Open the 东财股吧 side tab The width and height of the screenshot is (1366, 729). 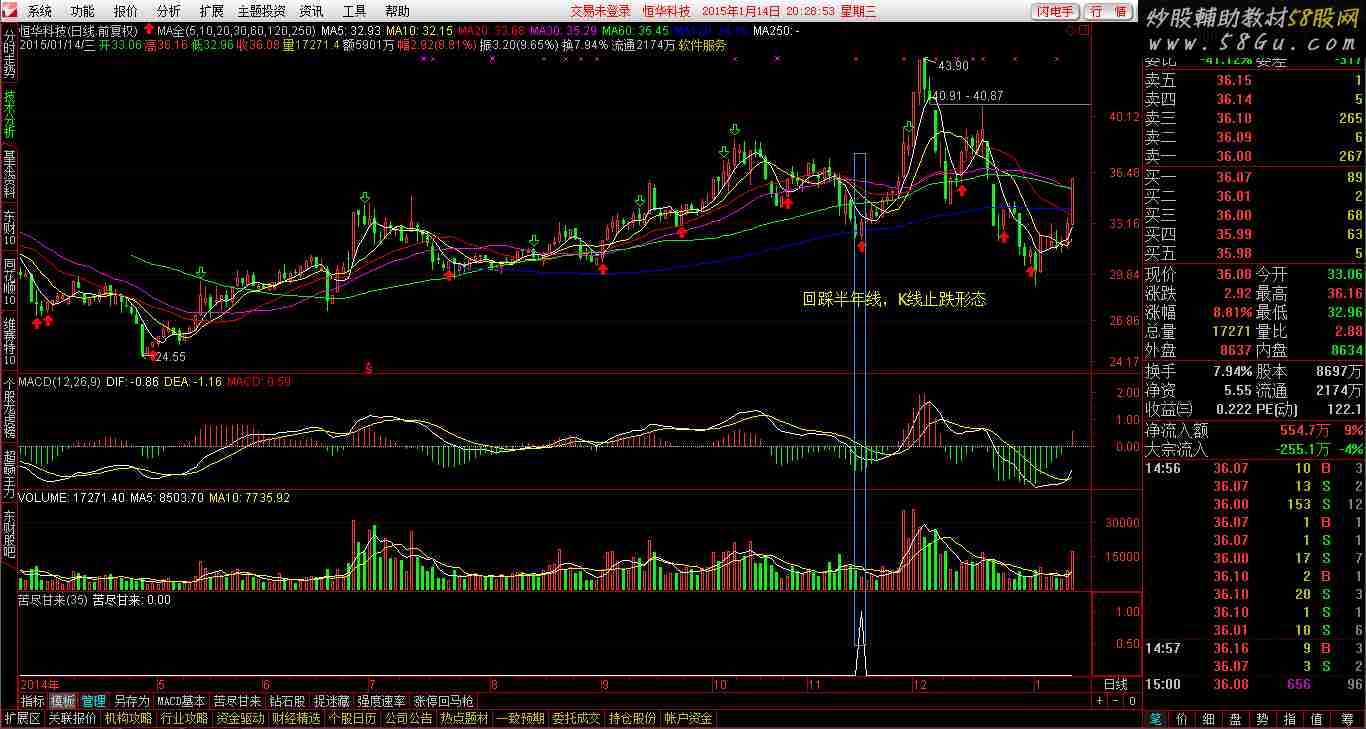point(9,534)
